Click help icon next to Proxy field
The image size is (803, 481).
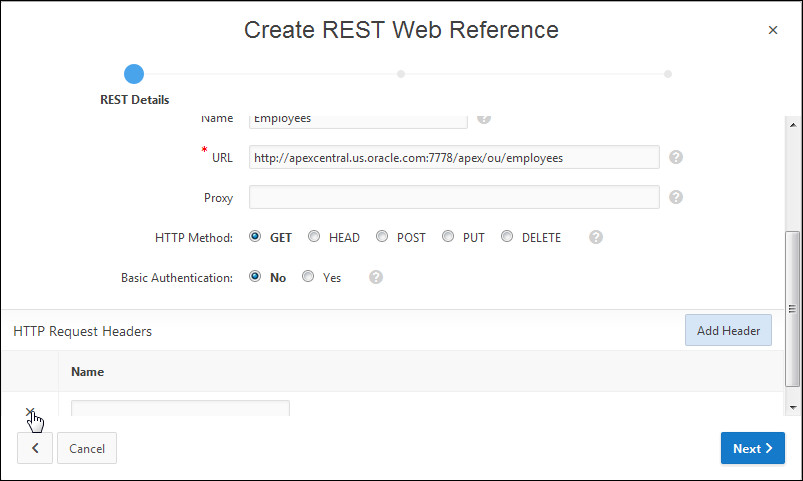coord(676,197)
